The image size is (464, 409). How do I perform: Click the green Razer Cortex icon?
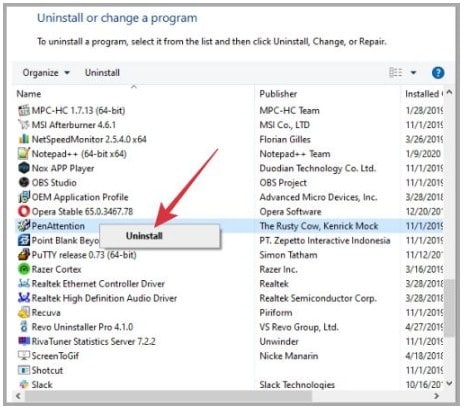click(x=24, y=269)
